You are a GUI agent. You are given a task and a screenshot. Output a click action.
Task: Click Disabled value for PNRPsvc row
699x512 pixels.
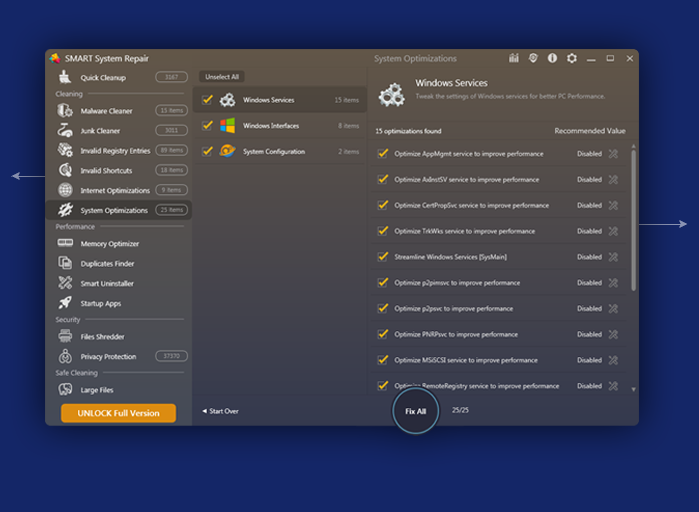(x=589, y=334)
